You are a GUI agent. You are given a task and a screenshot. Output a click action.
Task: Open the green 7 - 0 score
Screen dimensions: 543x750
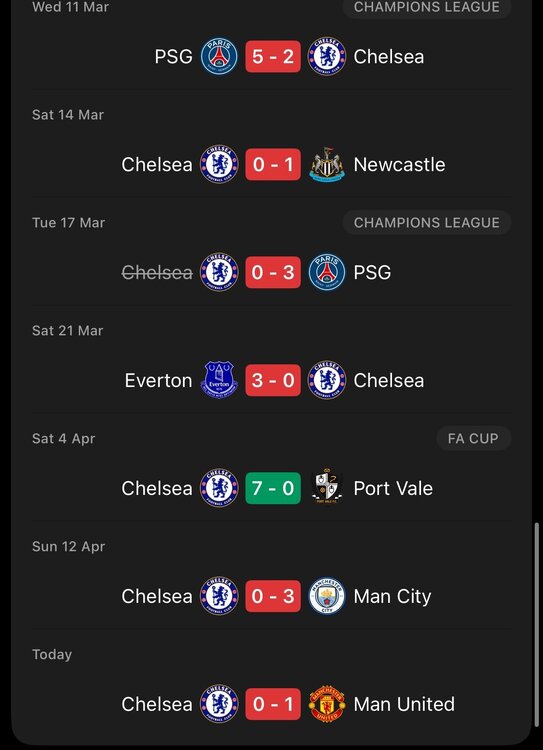[273, 488]
